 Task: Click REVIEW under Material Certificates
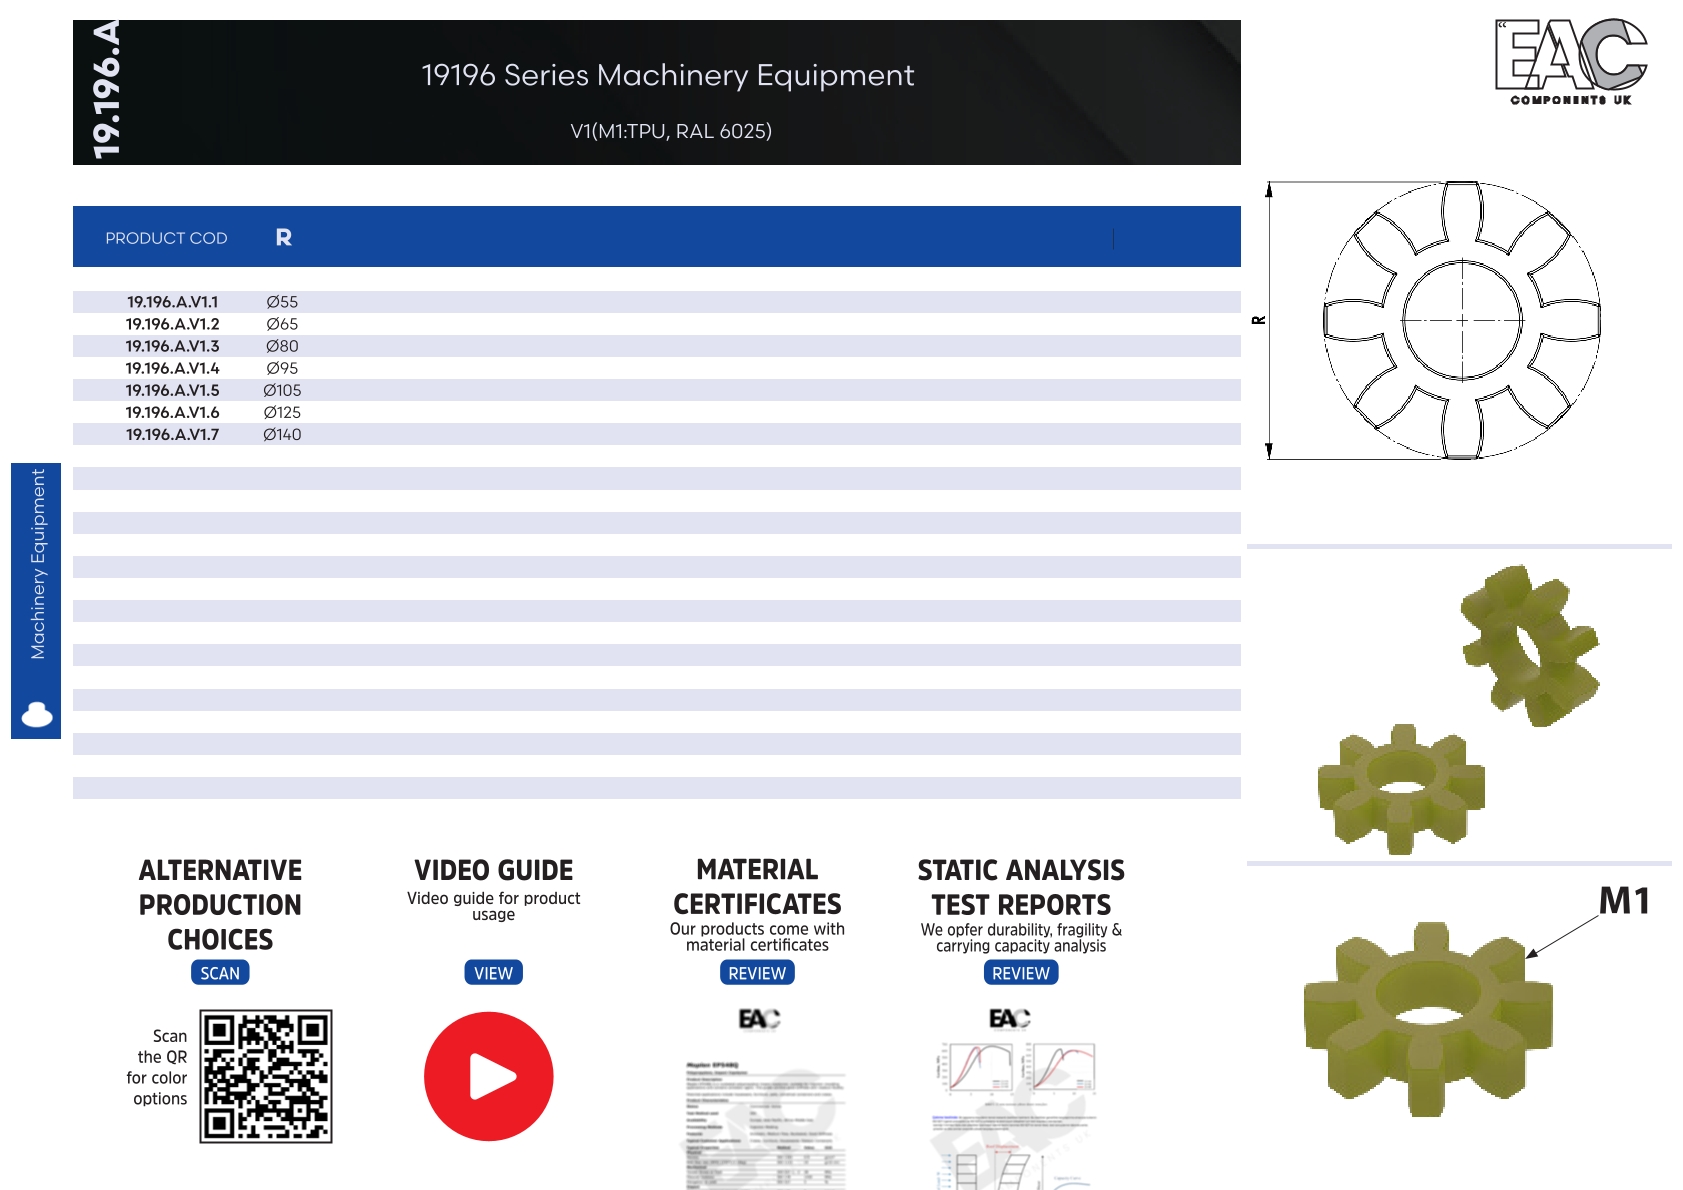pos(757,973)
